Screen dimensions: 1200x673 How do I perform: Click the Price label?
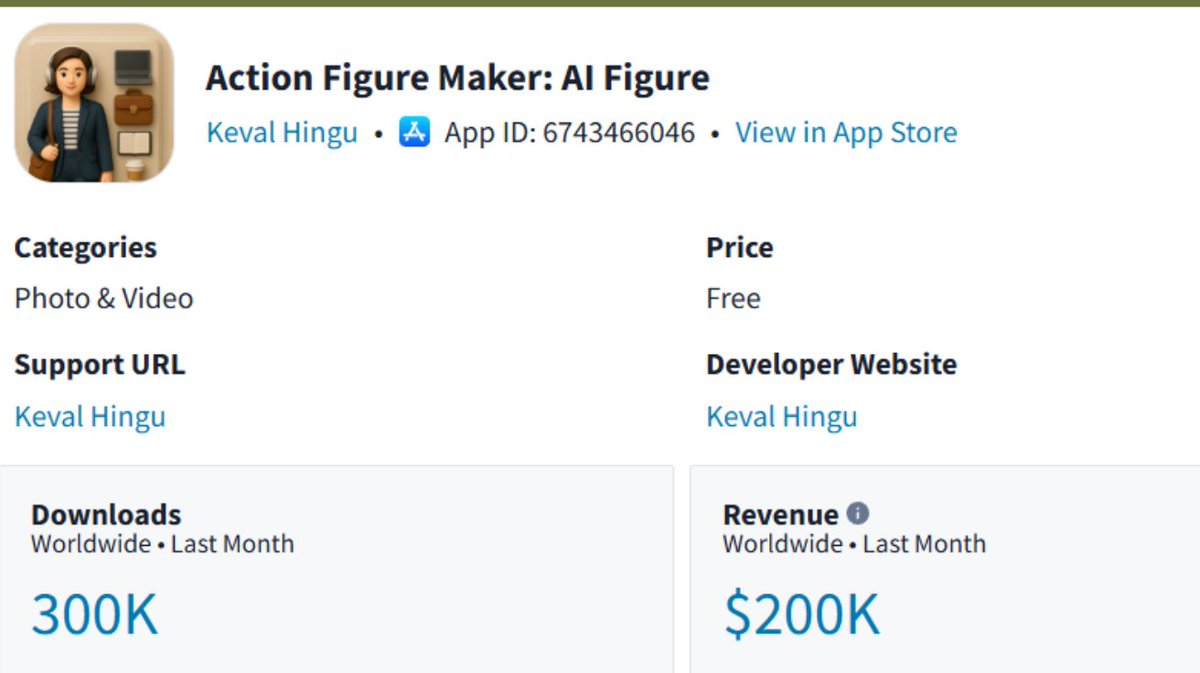click(740, 247)
